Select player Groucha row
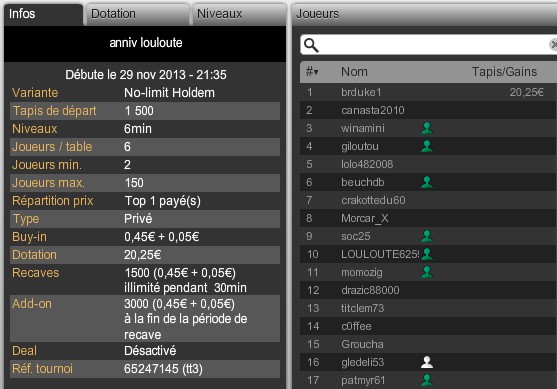 (428, 344)
